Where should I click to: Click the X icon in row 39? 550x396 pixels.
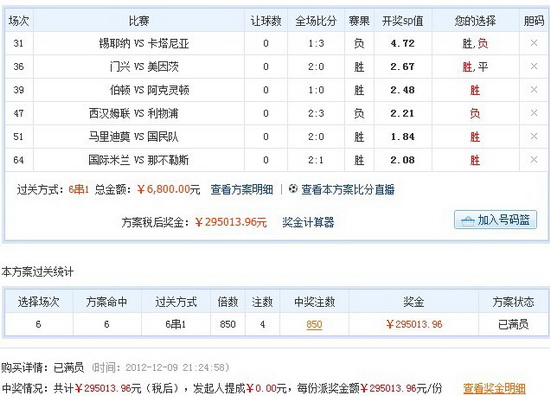tap(534, 89)
